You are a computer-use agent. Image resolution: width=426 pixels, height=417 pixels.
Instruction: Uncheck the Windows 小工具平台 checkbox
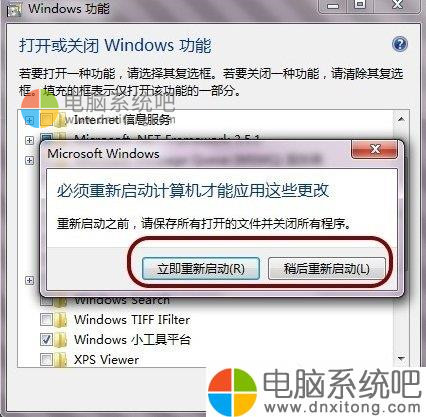[x=46, y=340]
